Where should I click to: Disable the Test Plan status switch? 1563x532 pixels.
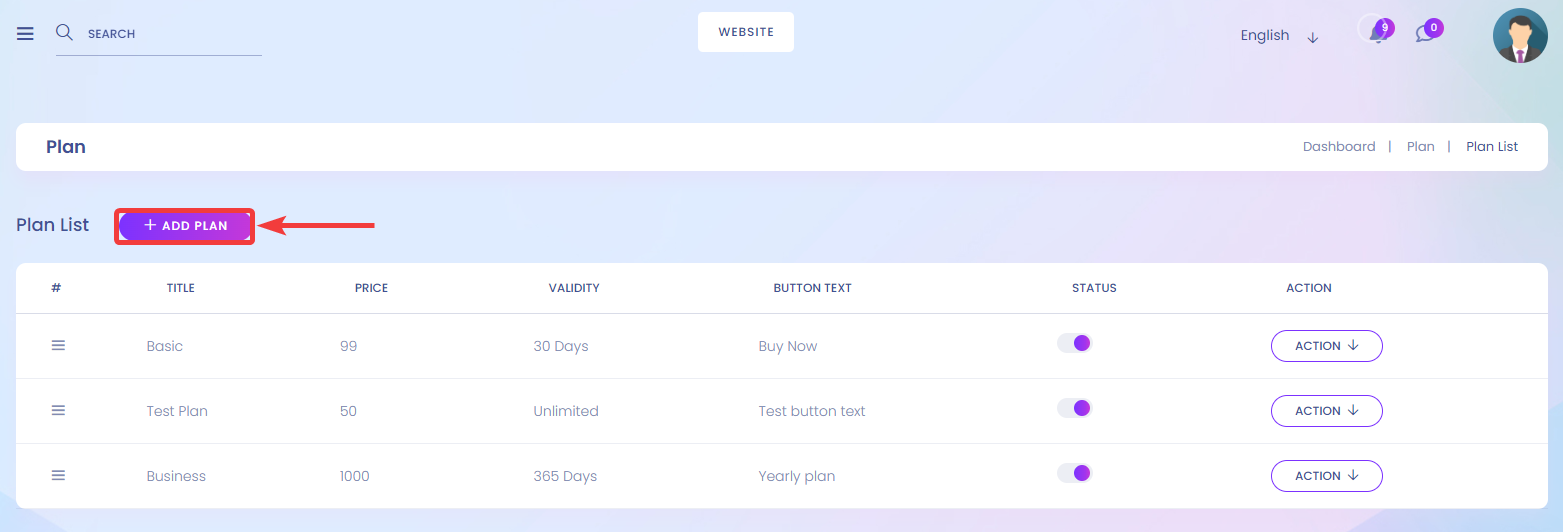click(1074, 408)
